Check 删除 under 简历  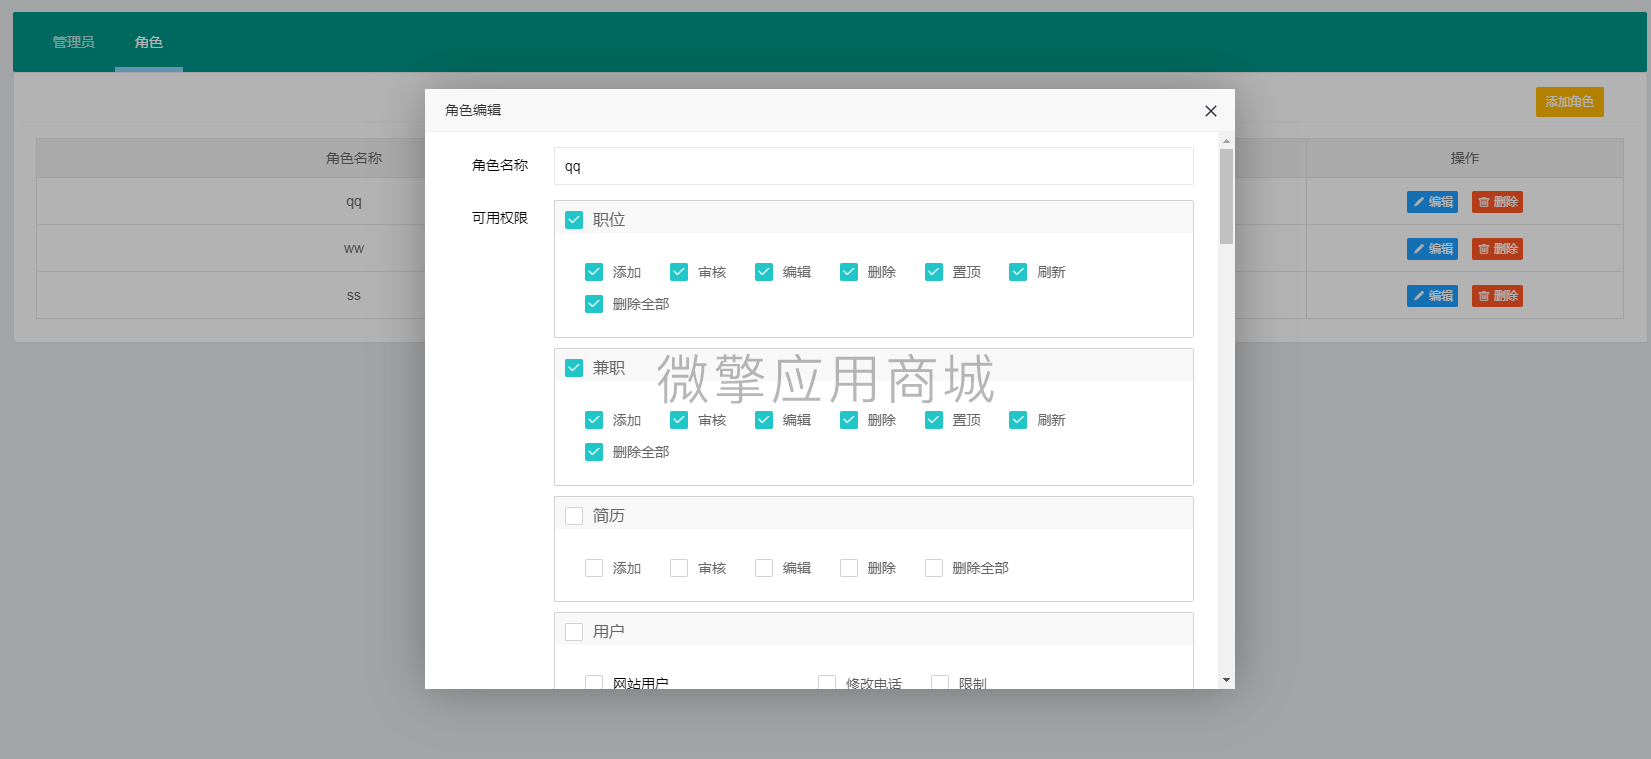coord(849,568)
